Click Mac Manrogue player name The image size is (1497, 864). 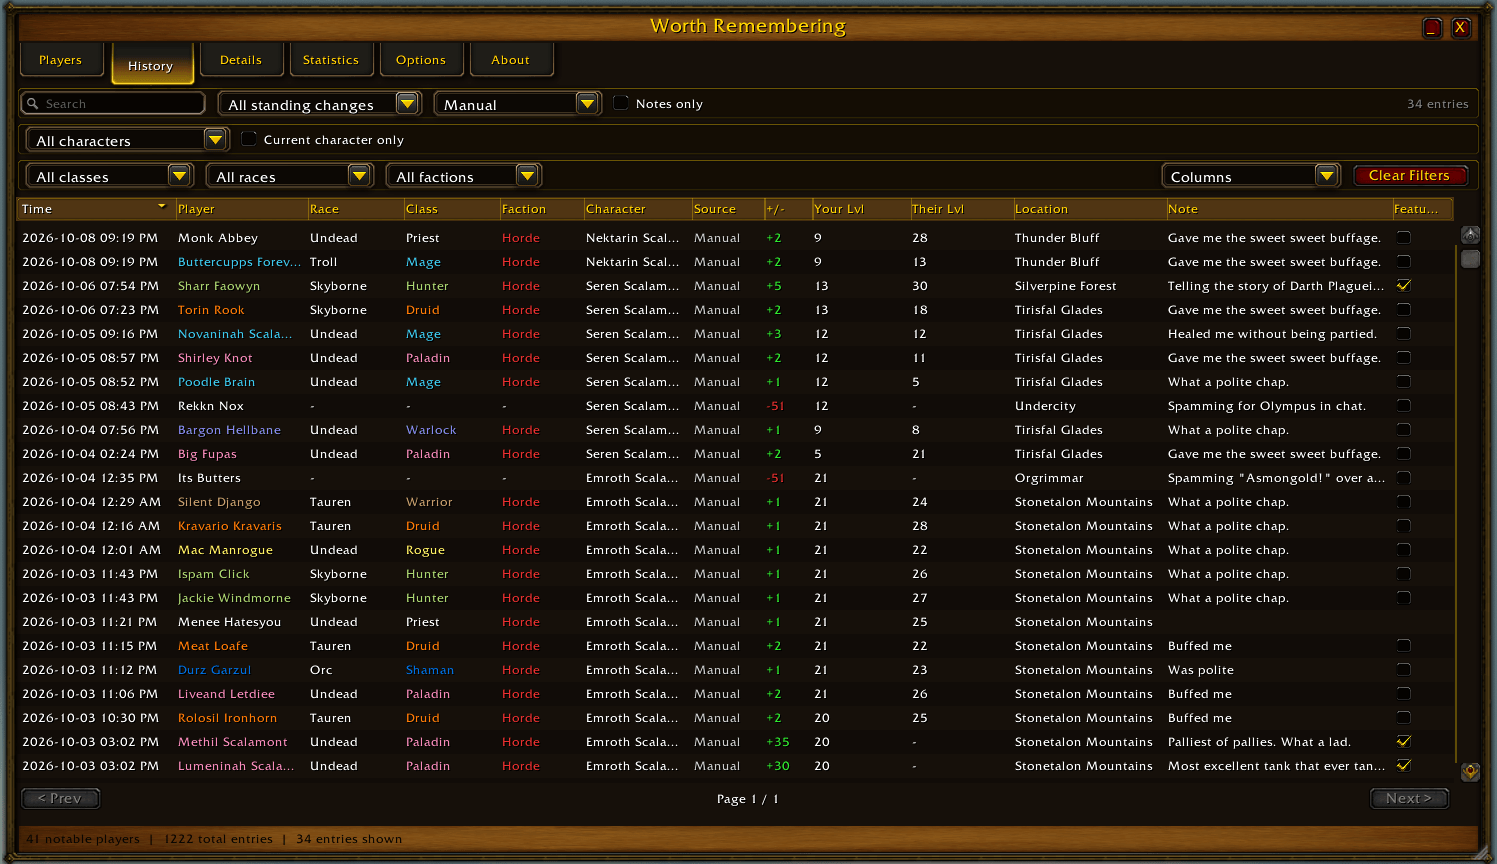(x=225, y=550)
